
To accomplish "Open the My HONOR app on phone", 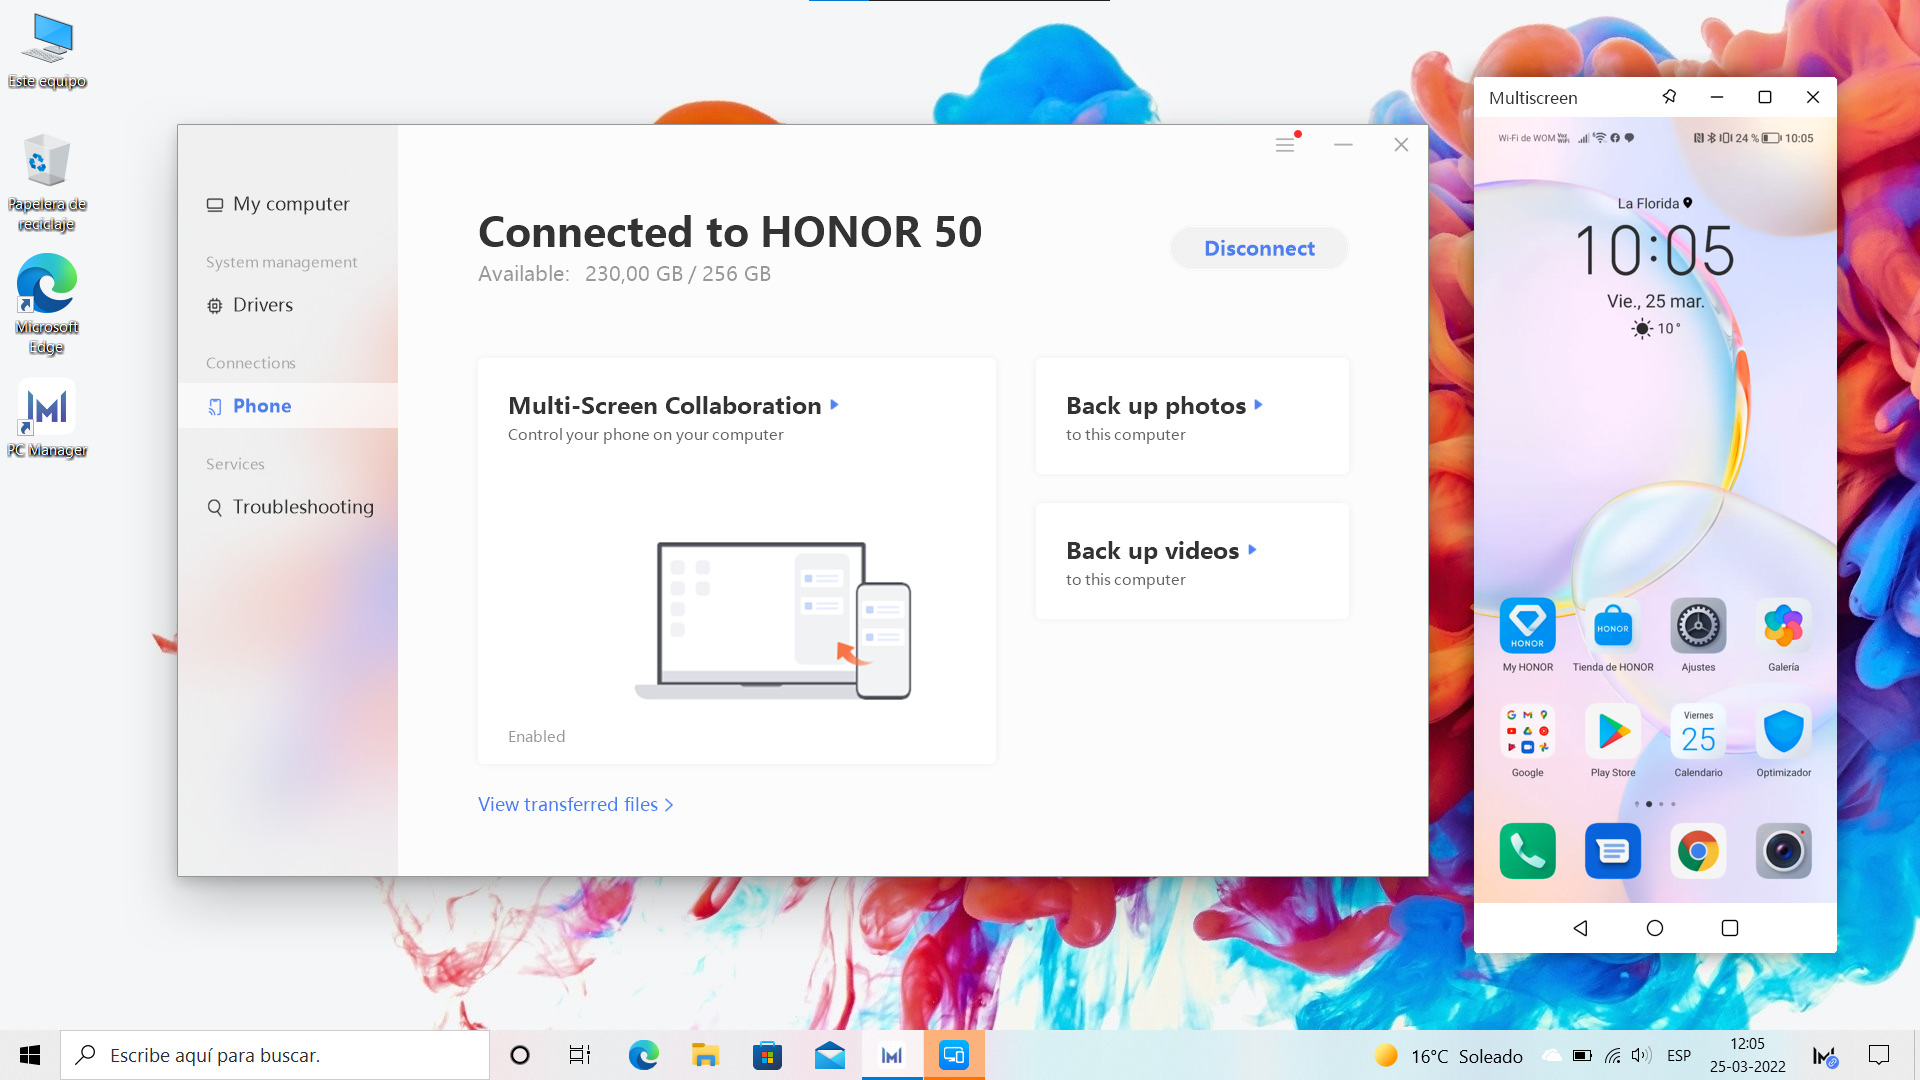I will pos(1527,626).
